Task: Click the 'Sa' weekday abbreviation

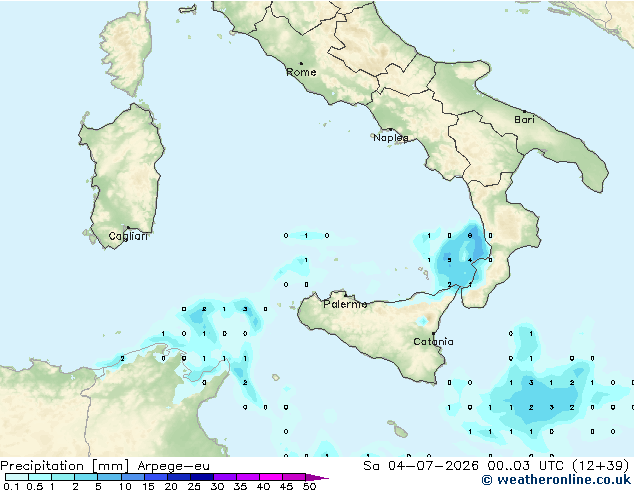Action: point(371,466)
